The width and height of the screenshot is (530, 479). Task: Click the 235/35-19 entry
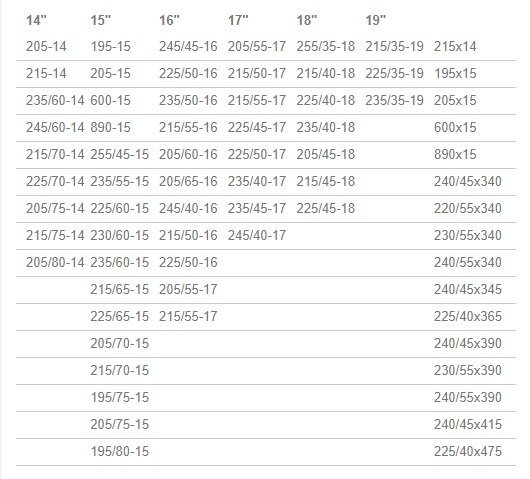point(394,100)
